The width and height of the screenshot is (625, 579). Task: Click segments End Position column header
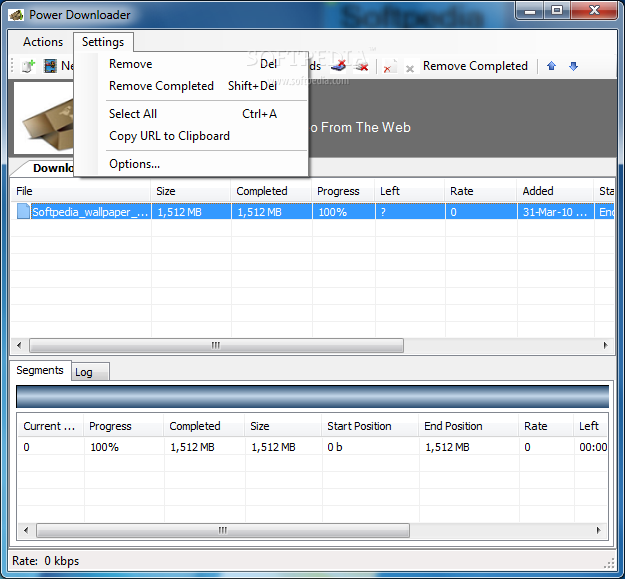click(x=469, y=426)
